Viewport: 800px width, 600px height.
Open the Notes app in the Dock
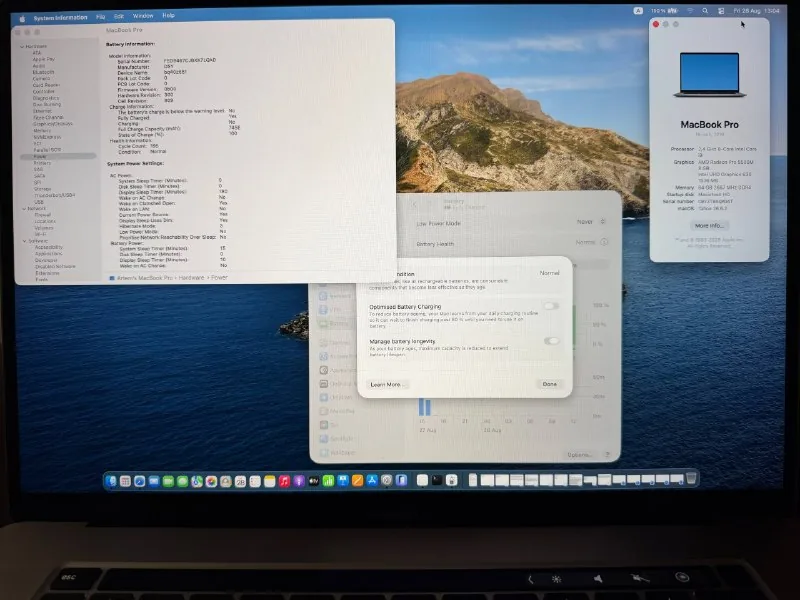pos(269,481)
